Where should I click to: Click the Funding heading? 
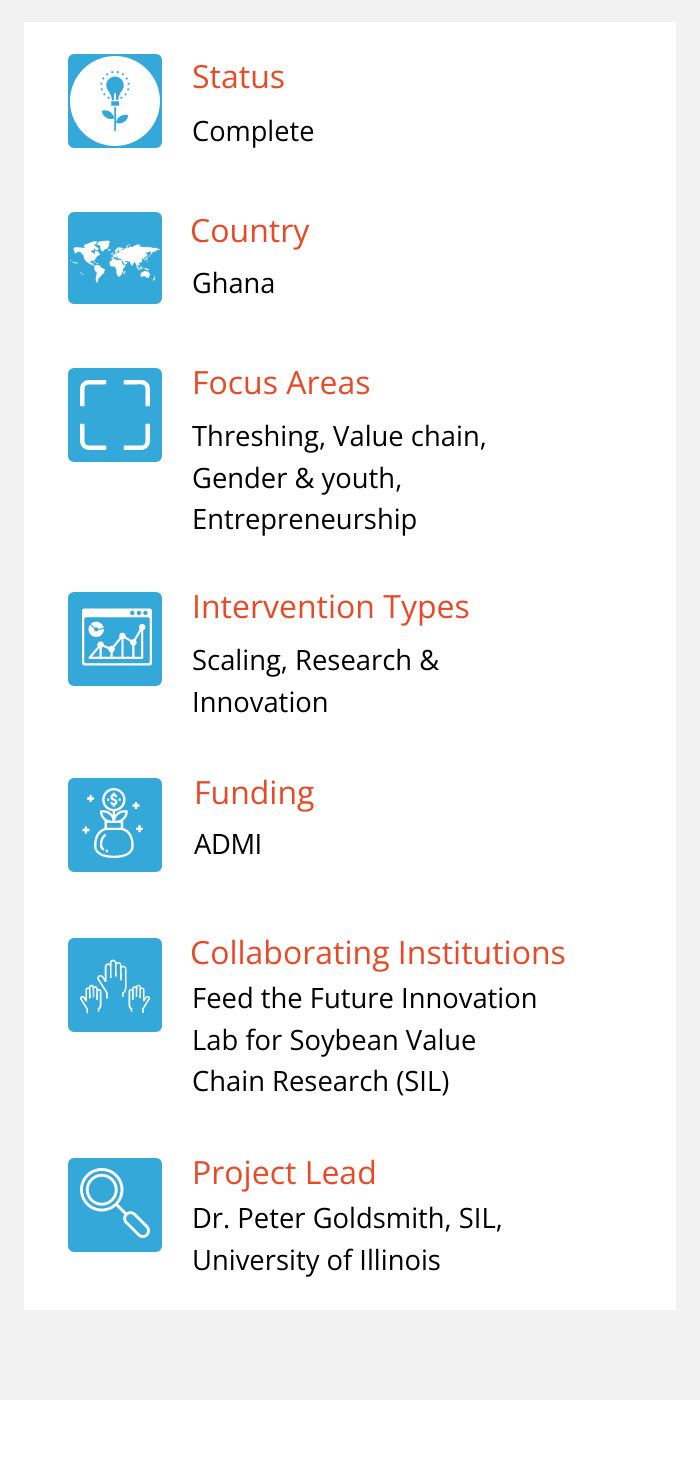pos(255,793)
